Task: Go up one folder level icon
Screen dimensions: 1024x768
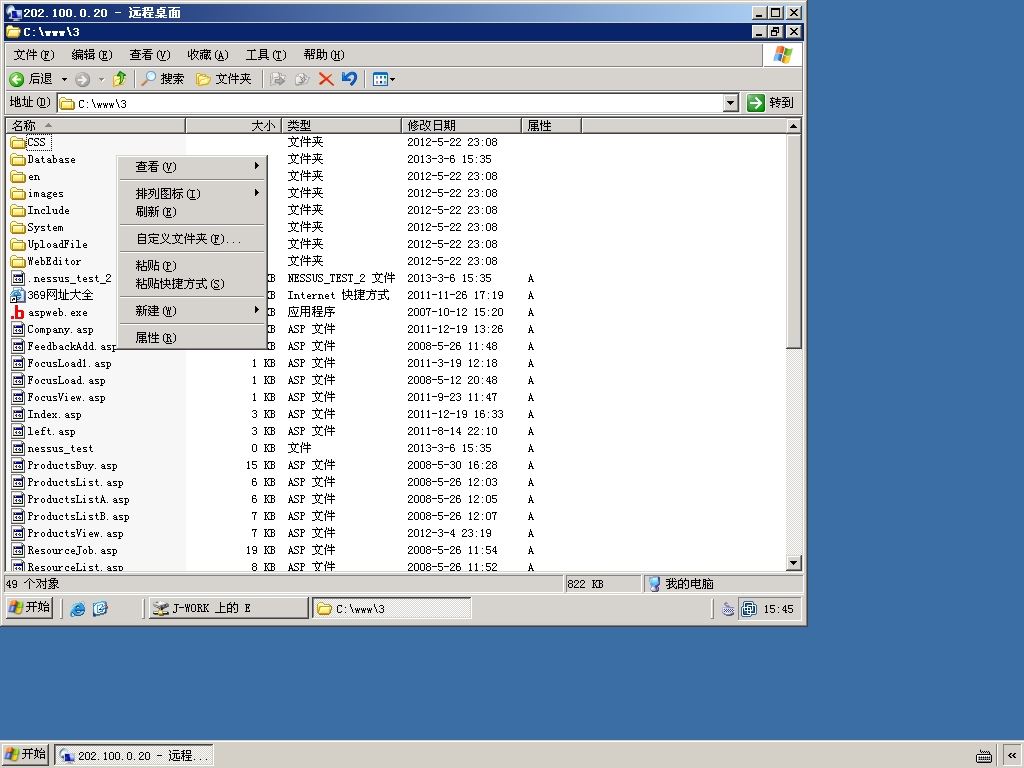Action: click(x=119, y=79)
